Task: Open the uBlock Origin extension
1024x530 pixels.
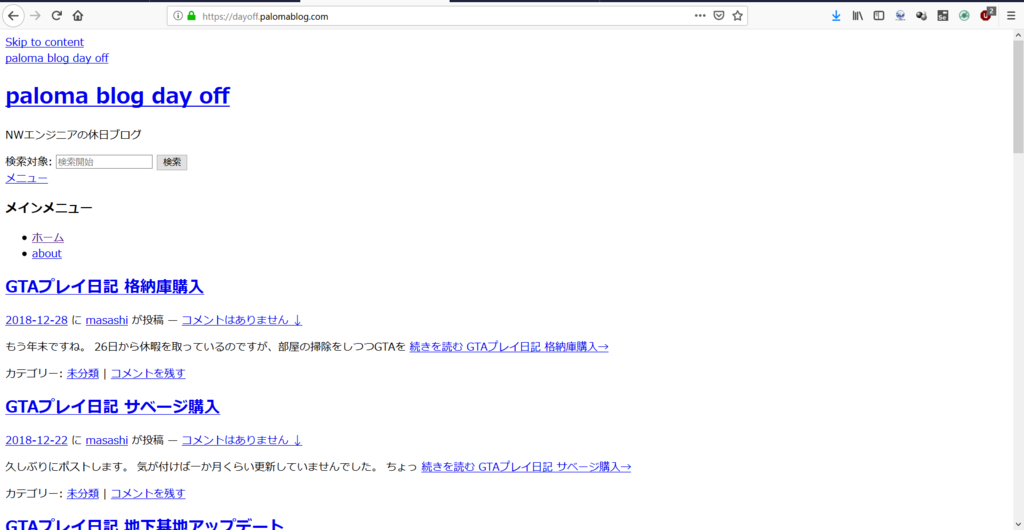Action: point(986,15)
